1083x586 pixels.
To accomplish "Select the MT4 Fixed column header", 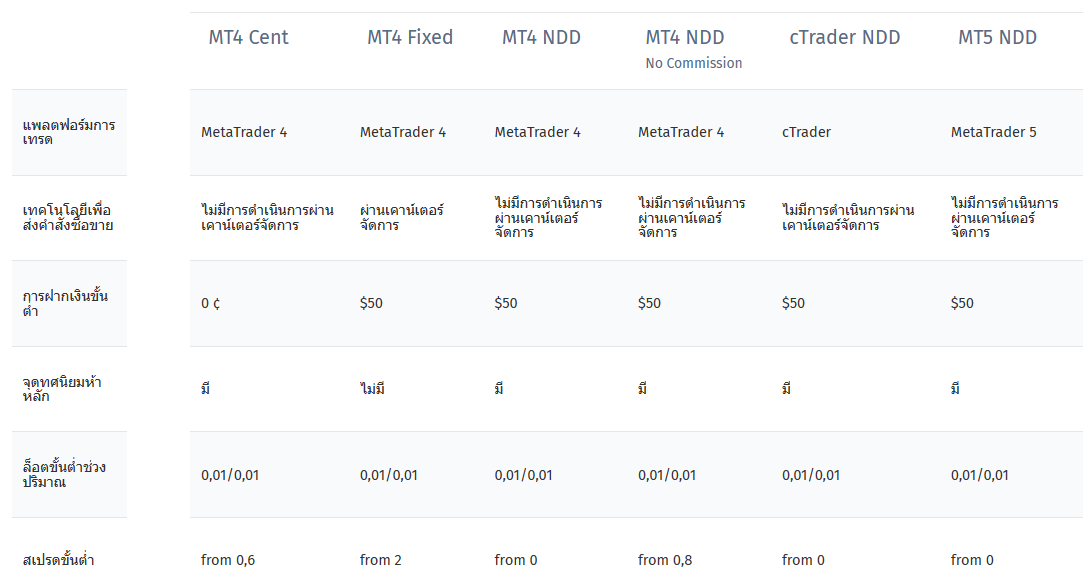I will click(409, 38).
